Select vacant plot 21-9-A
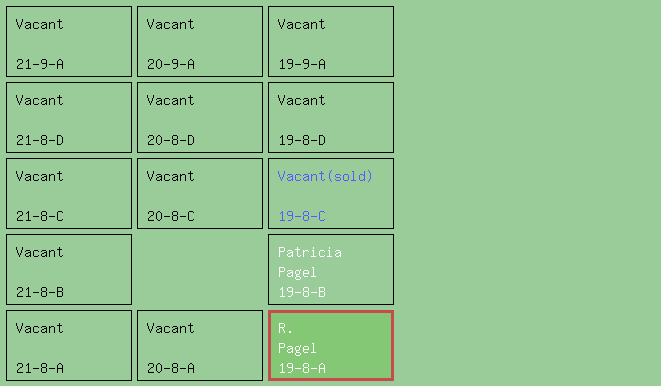661x386 pixels. [x=69, y=41]
